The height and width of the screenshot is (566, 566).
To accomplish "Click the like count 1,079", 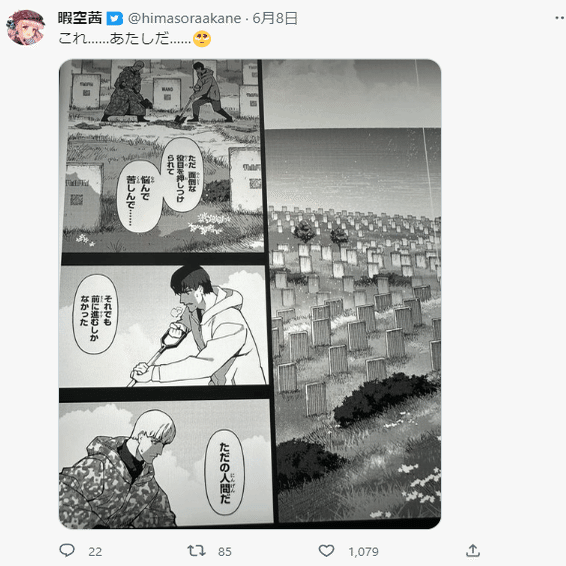I will pos(363,552).
